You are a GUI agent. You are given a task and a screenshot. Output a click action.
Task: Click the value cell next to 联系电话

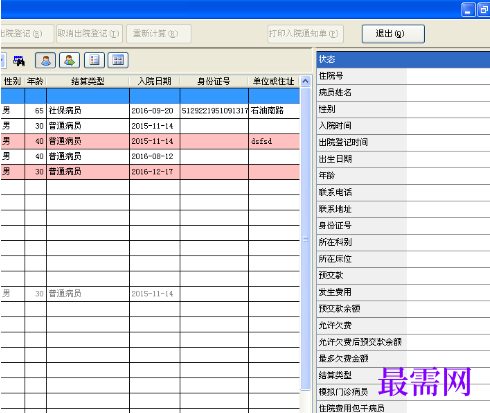pos(448,192)
